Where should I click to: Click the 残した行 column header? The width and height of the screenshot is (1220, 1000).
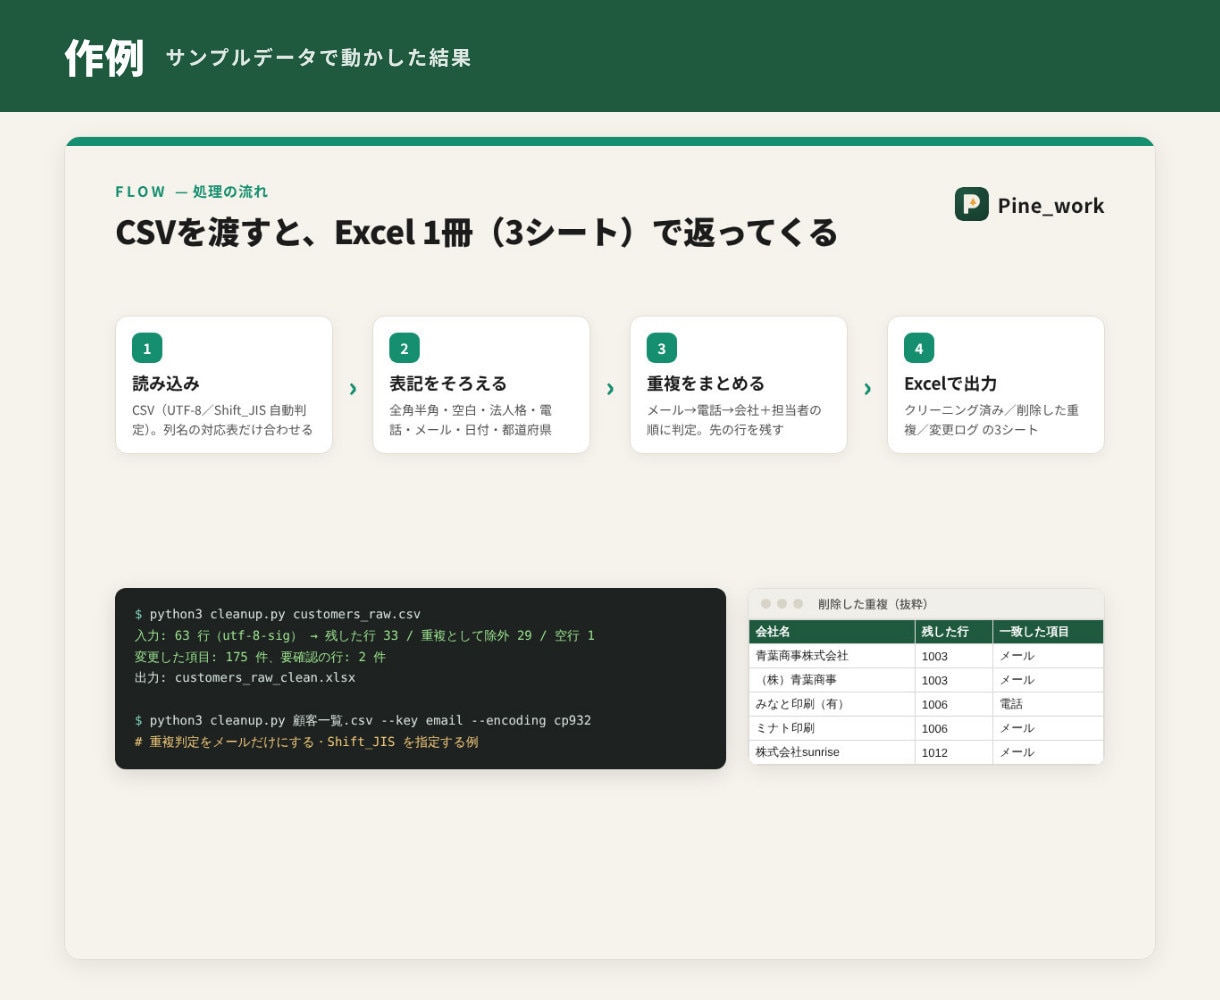point(954,632)
